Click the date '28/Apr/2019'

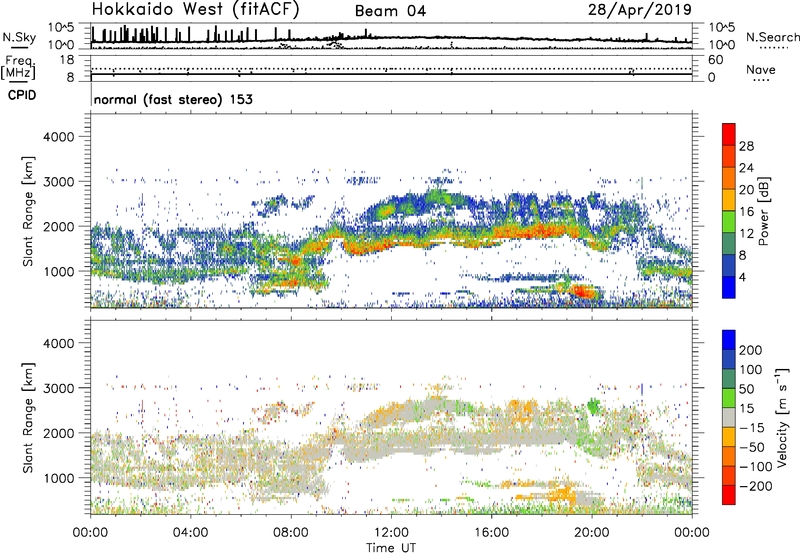tap(640, 10)
